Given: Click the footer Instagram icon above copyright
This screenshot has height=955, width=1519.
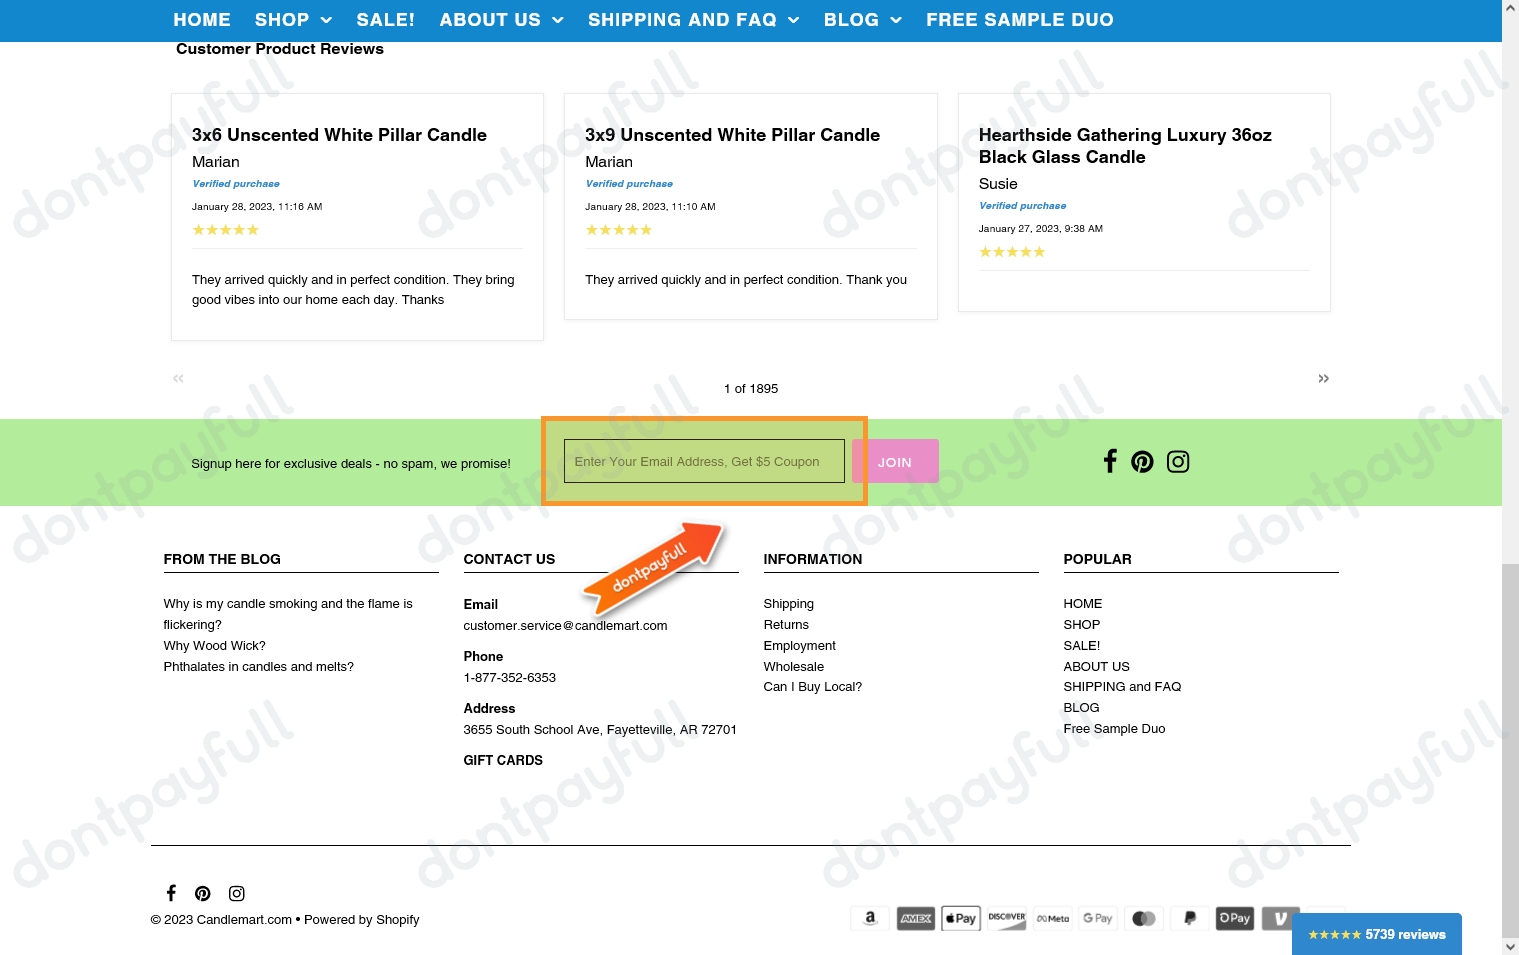Looking at the screenshot, I should point(237,893).
